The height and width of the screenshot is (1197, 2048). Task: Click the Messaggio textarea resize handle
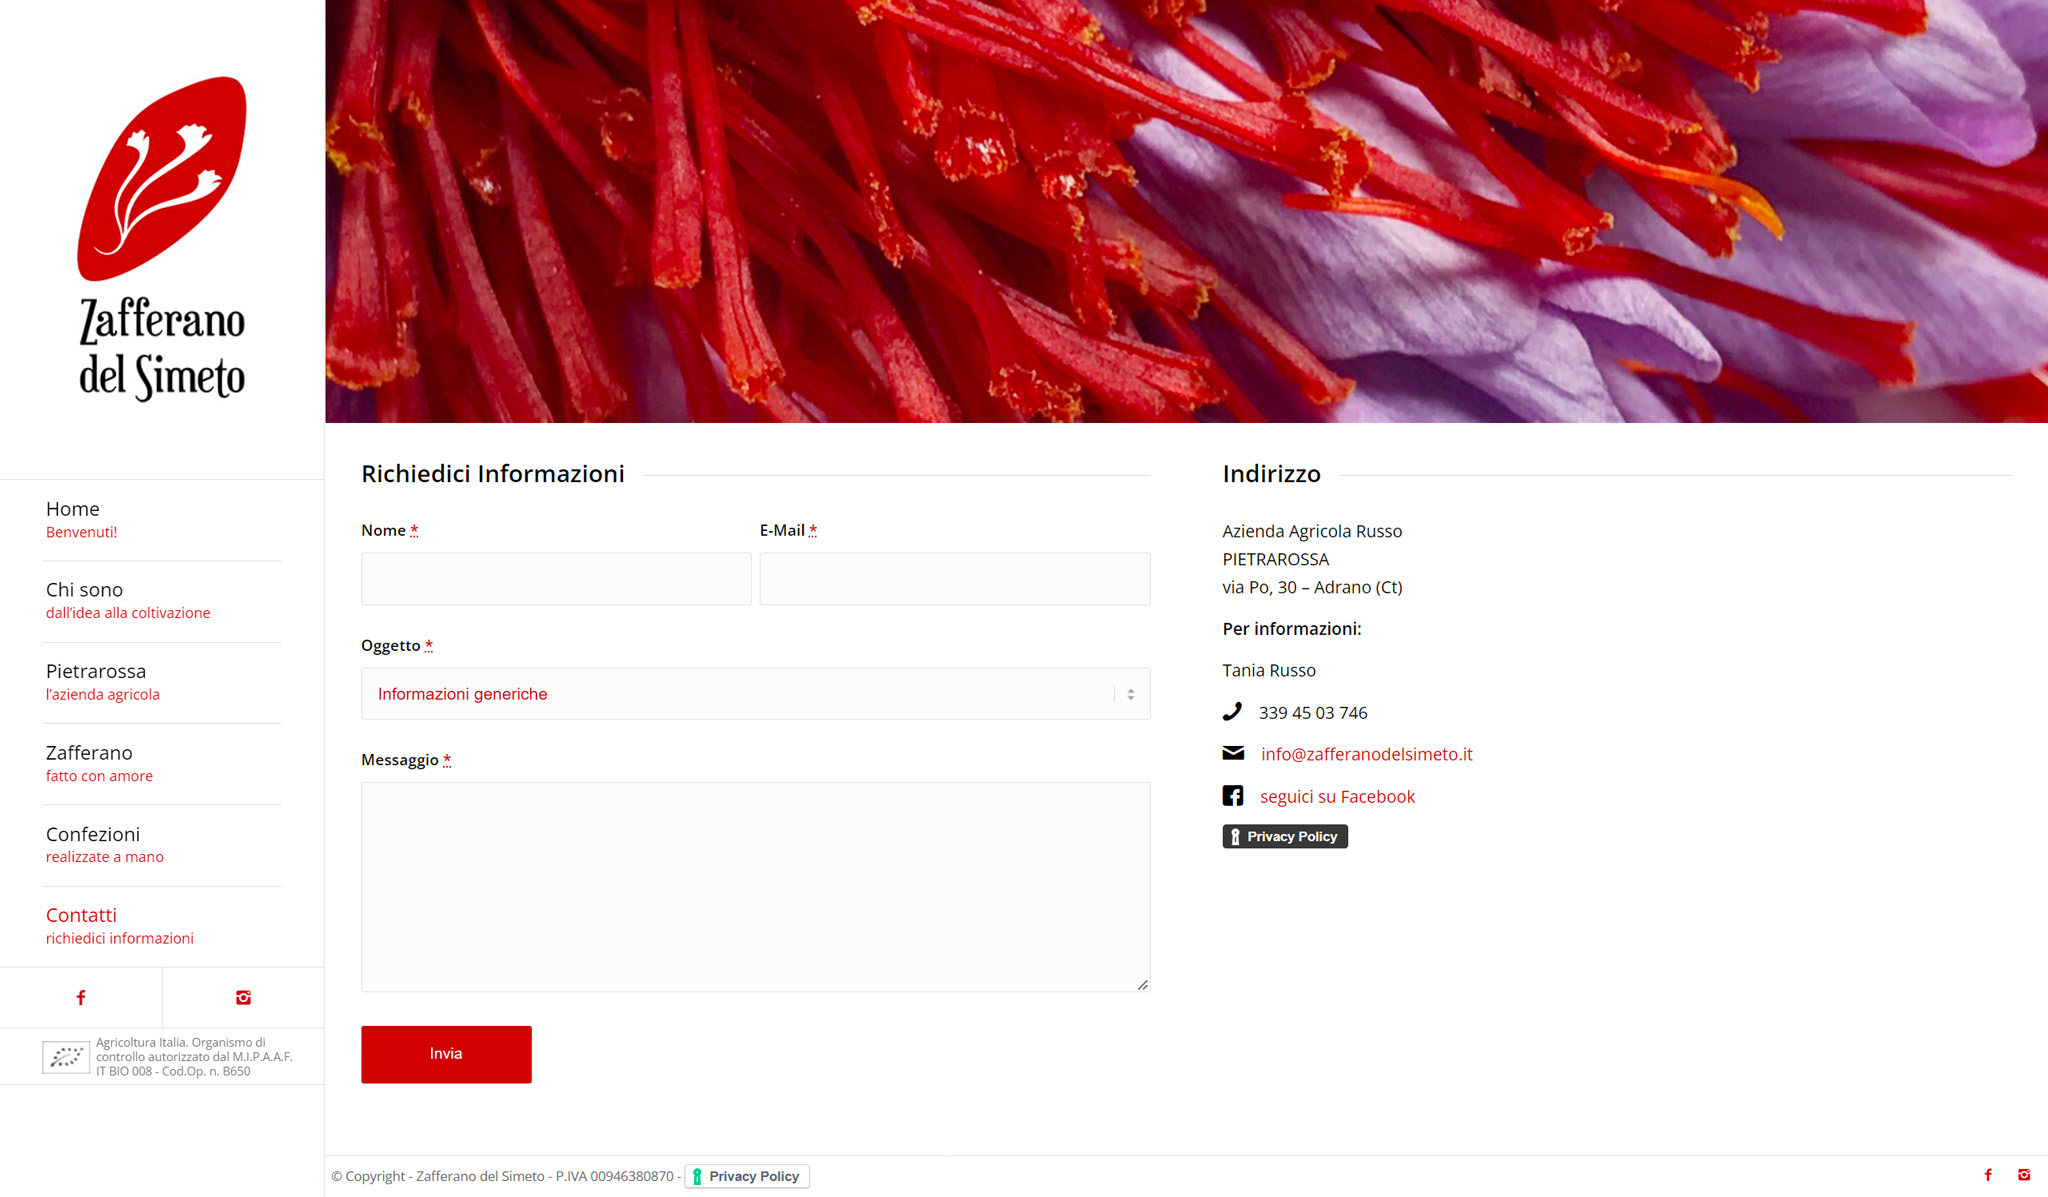pyautogui.click(x=1143, y=985)
